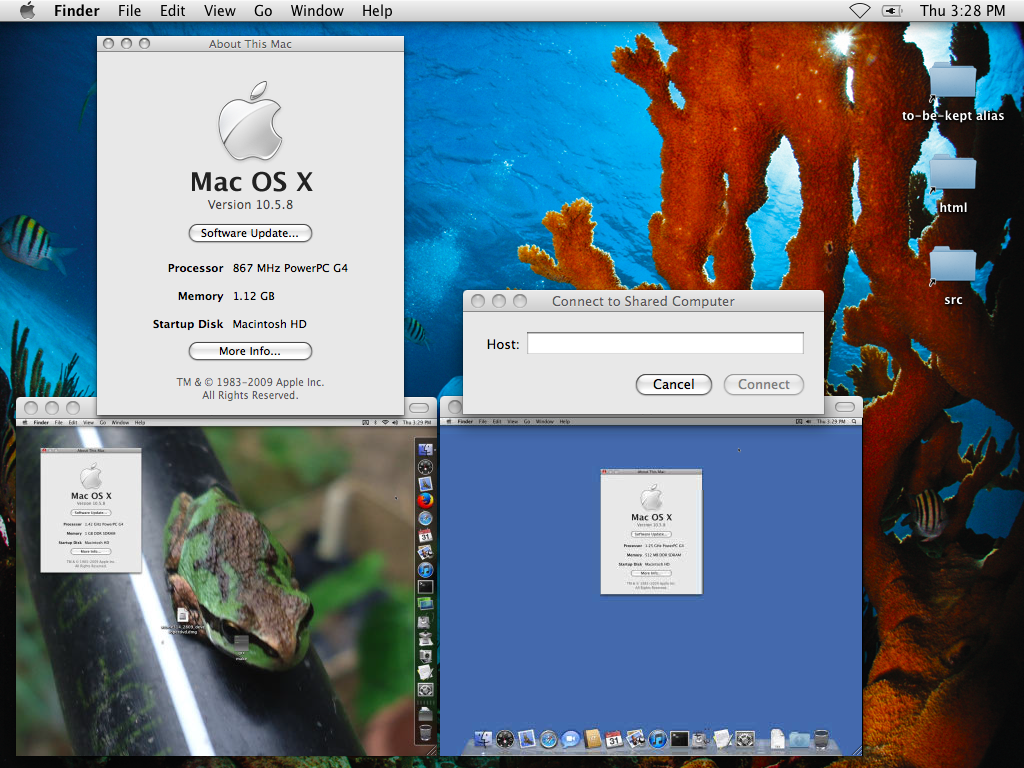This screenshot has height=768, width=1024.
Task: Open iPhoto in left remote screen's vertical dock
Action: (x=425, y=552)
